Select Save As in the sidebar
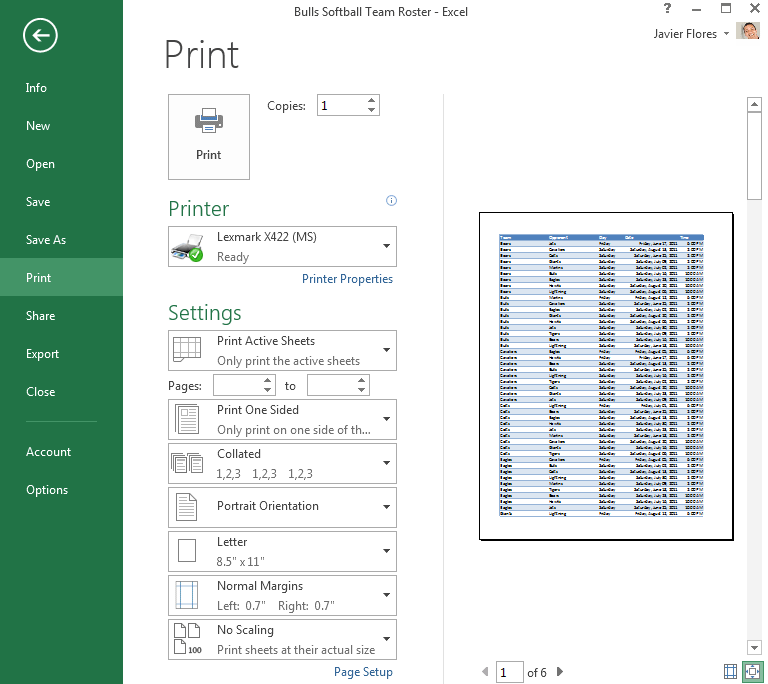Image resolution: width=768 pixels, height=684 pixels. (46, 240)
